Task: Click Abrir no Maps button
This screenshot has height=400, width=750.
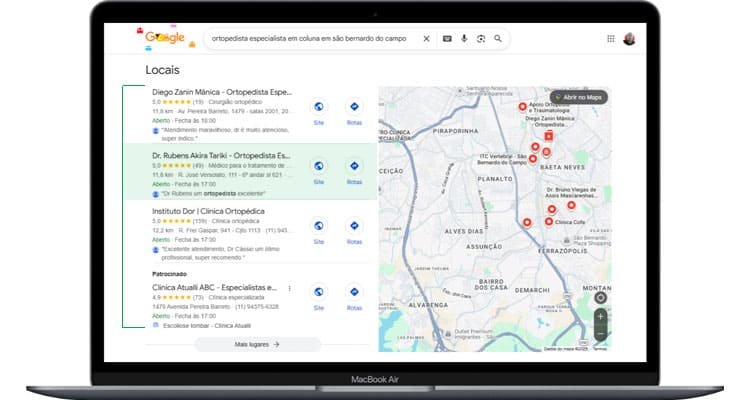Action: point(578,97)
